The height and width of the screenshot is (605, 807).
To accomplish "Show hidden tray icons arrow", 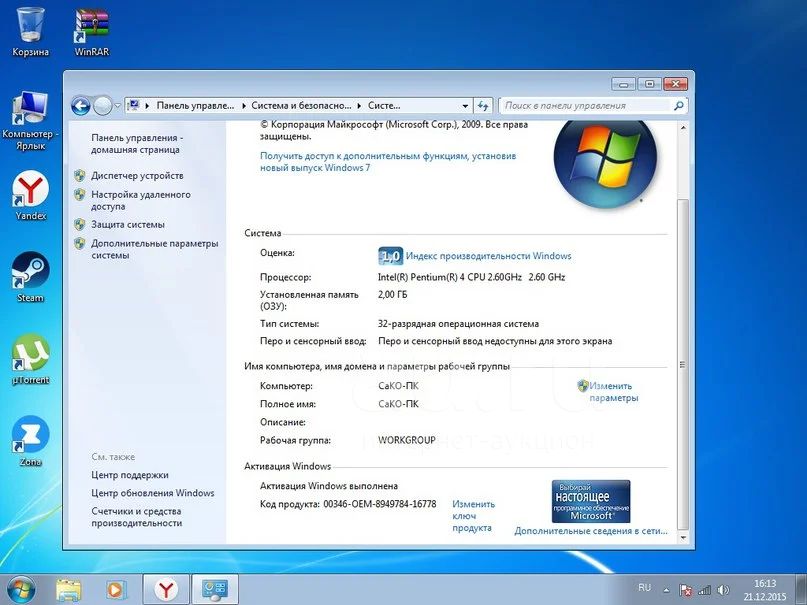I will tap(666, 590).
